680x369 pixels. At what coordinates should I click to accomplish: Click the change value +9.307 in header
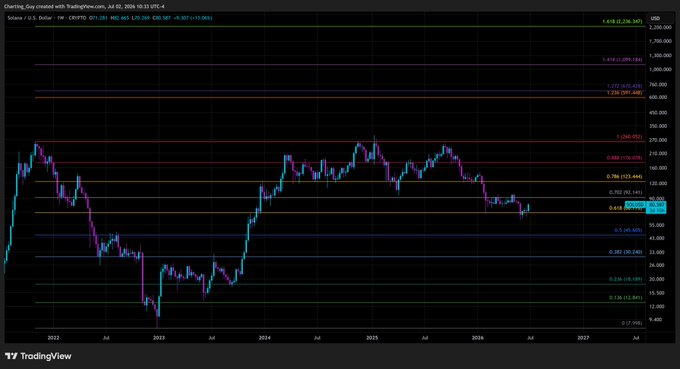pos(182,18)
